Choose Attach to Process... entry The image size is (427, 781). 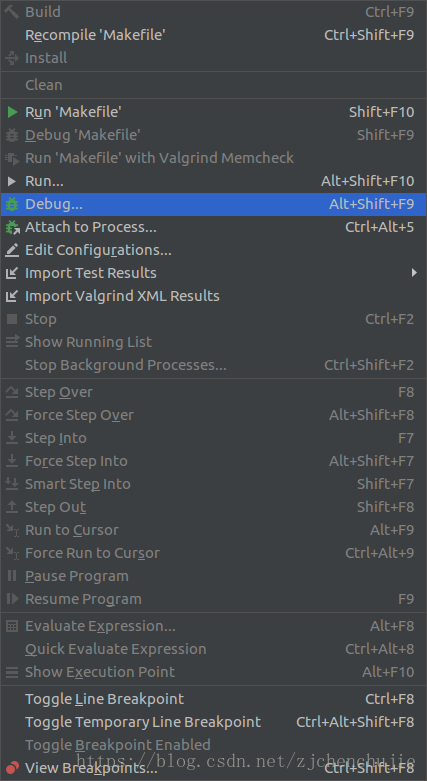pos(213,227)
